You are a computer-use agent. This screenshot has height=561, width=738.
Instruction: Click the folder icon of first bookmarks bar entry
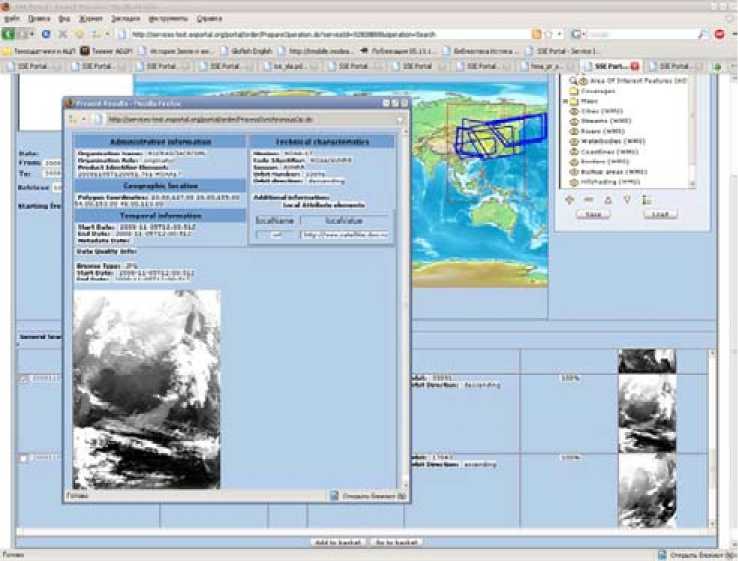click(x=7, y=51)
